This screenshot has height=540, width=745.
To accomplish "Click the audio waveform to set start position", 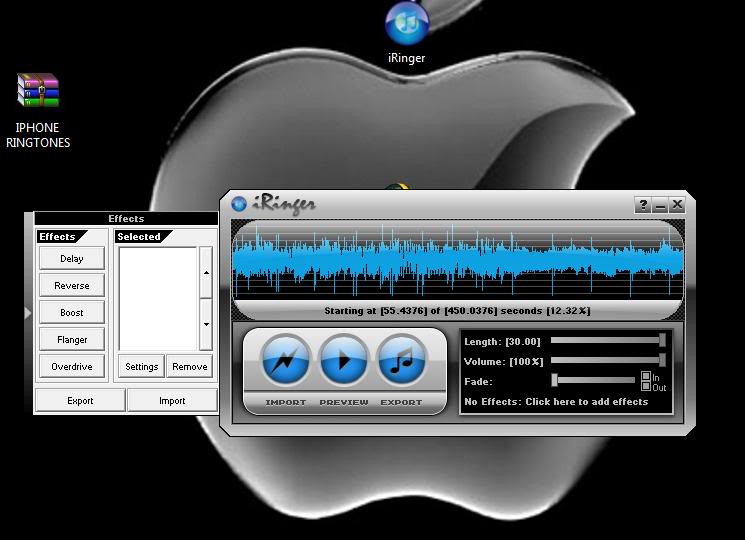I will (x=458, y=260).
